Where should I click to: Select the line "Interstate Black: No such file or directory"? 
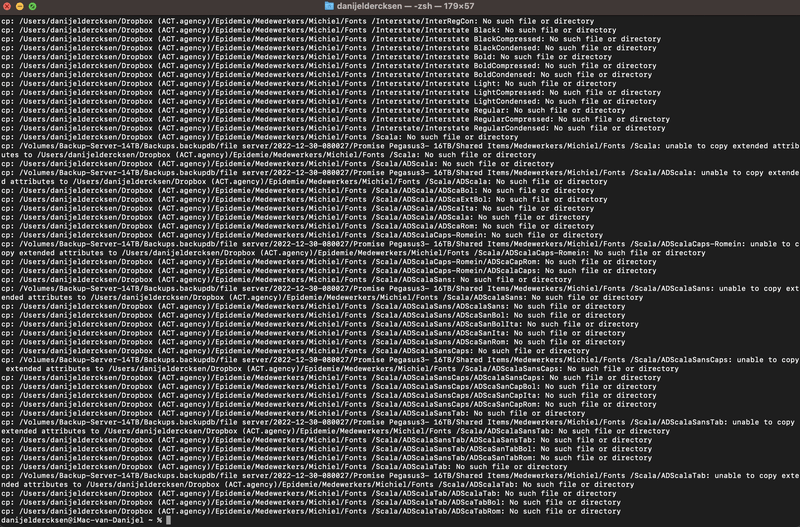click(x=309, y=30)
